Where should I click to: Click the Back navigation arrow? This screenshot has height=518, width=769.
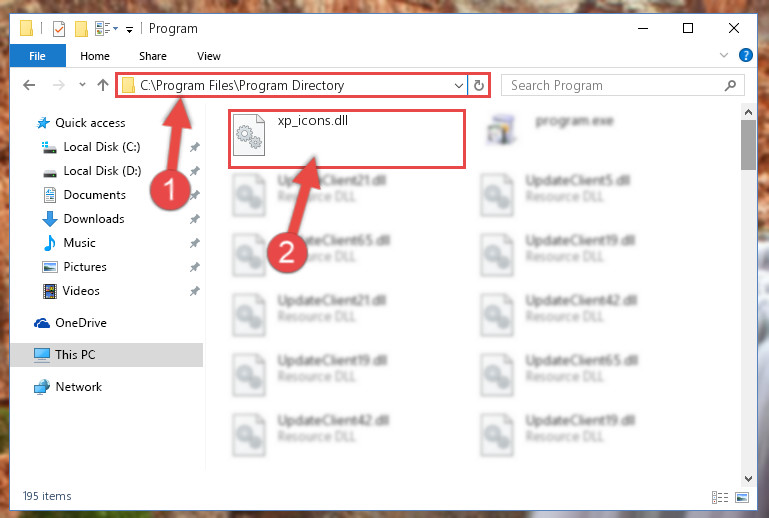[29, 85]
